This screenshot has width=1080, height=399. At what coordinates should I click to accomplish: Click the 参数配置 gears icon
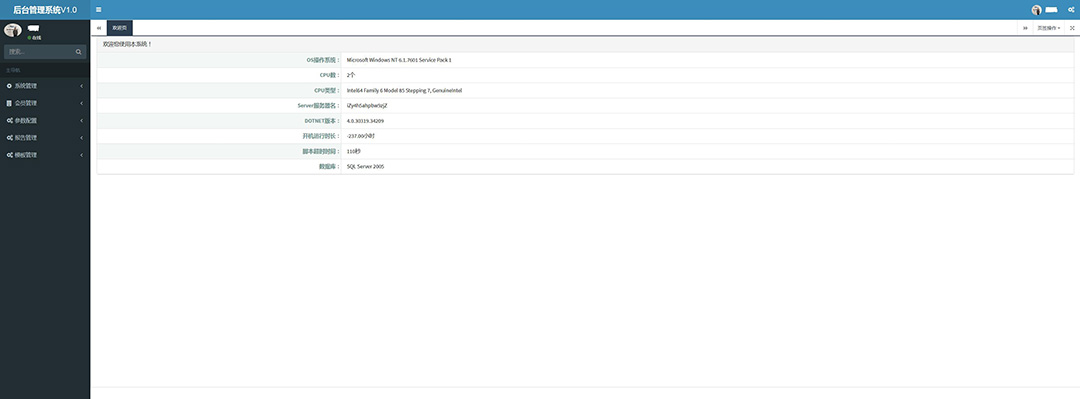(10, 121)
